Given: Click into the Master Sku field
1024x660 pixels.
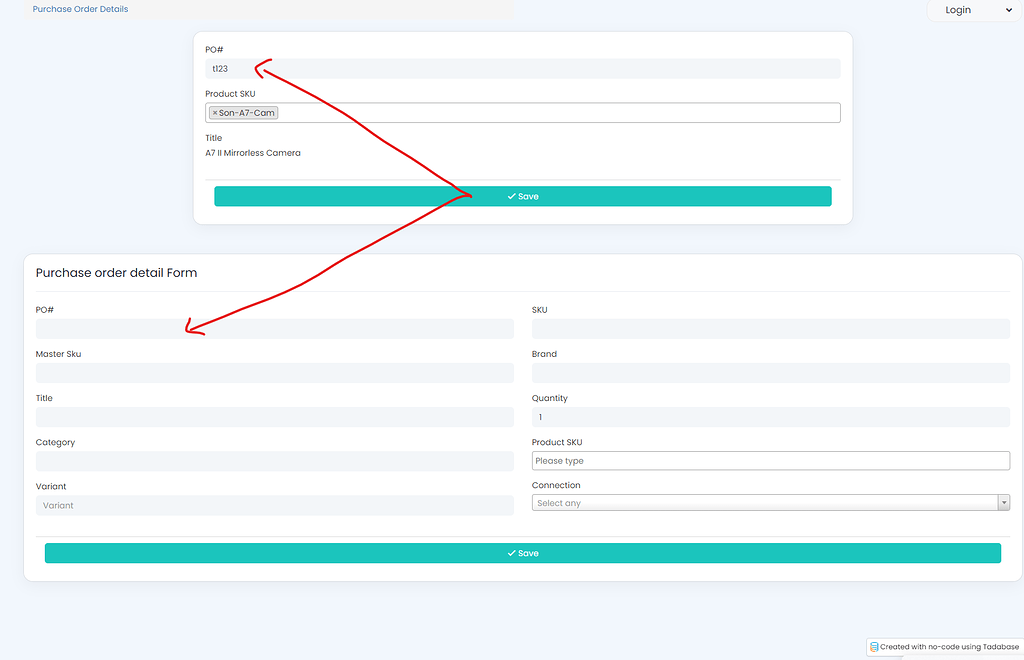Looking at the screenshot, I should click(x=275, y=372).
